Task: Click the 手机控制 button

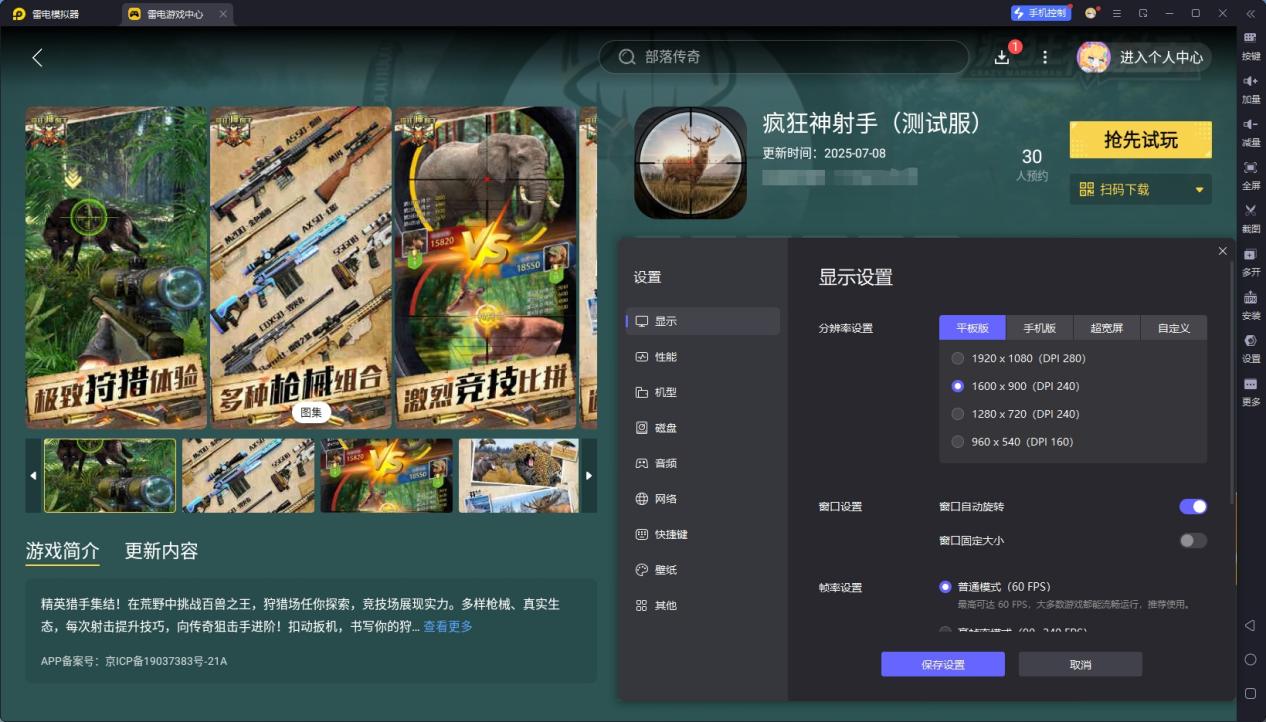Action: click(x=1041, y=13)
